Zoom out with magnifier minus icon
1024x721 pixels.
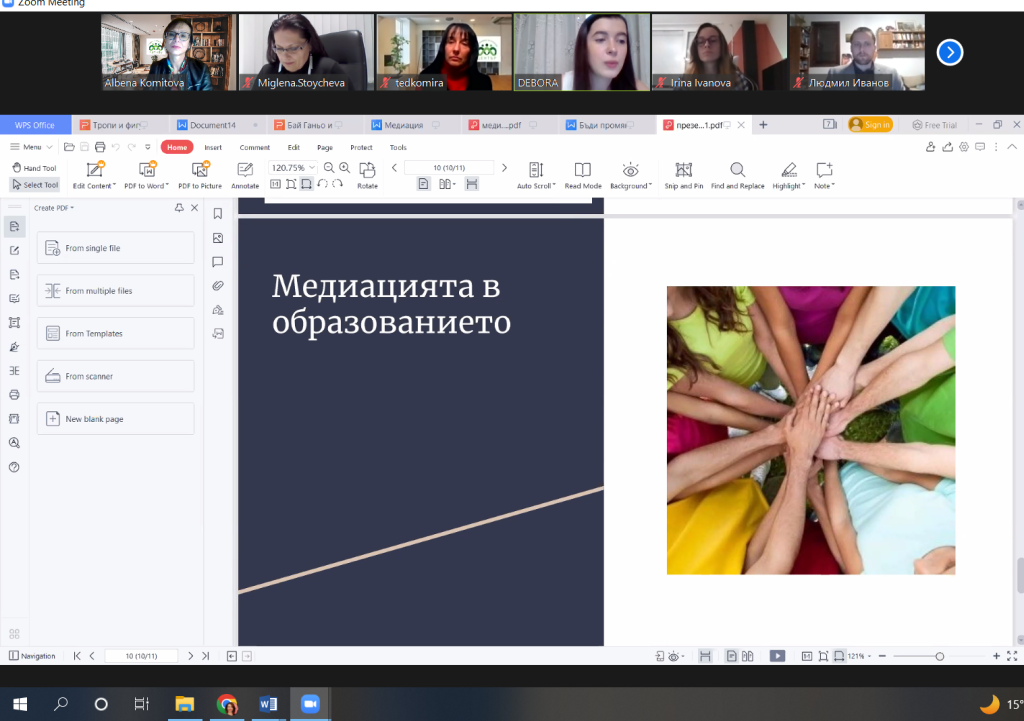329,168
